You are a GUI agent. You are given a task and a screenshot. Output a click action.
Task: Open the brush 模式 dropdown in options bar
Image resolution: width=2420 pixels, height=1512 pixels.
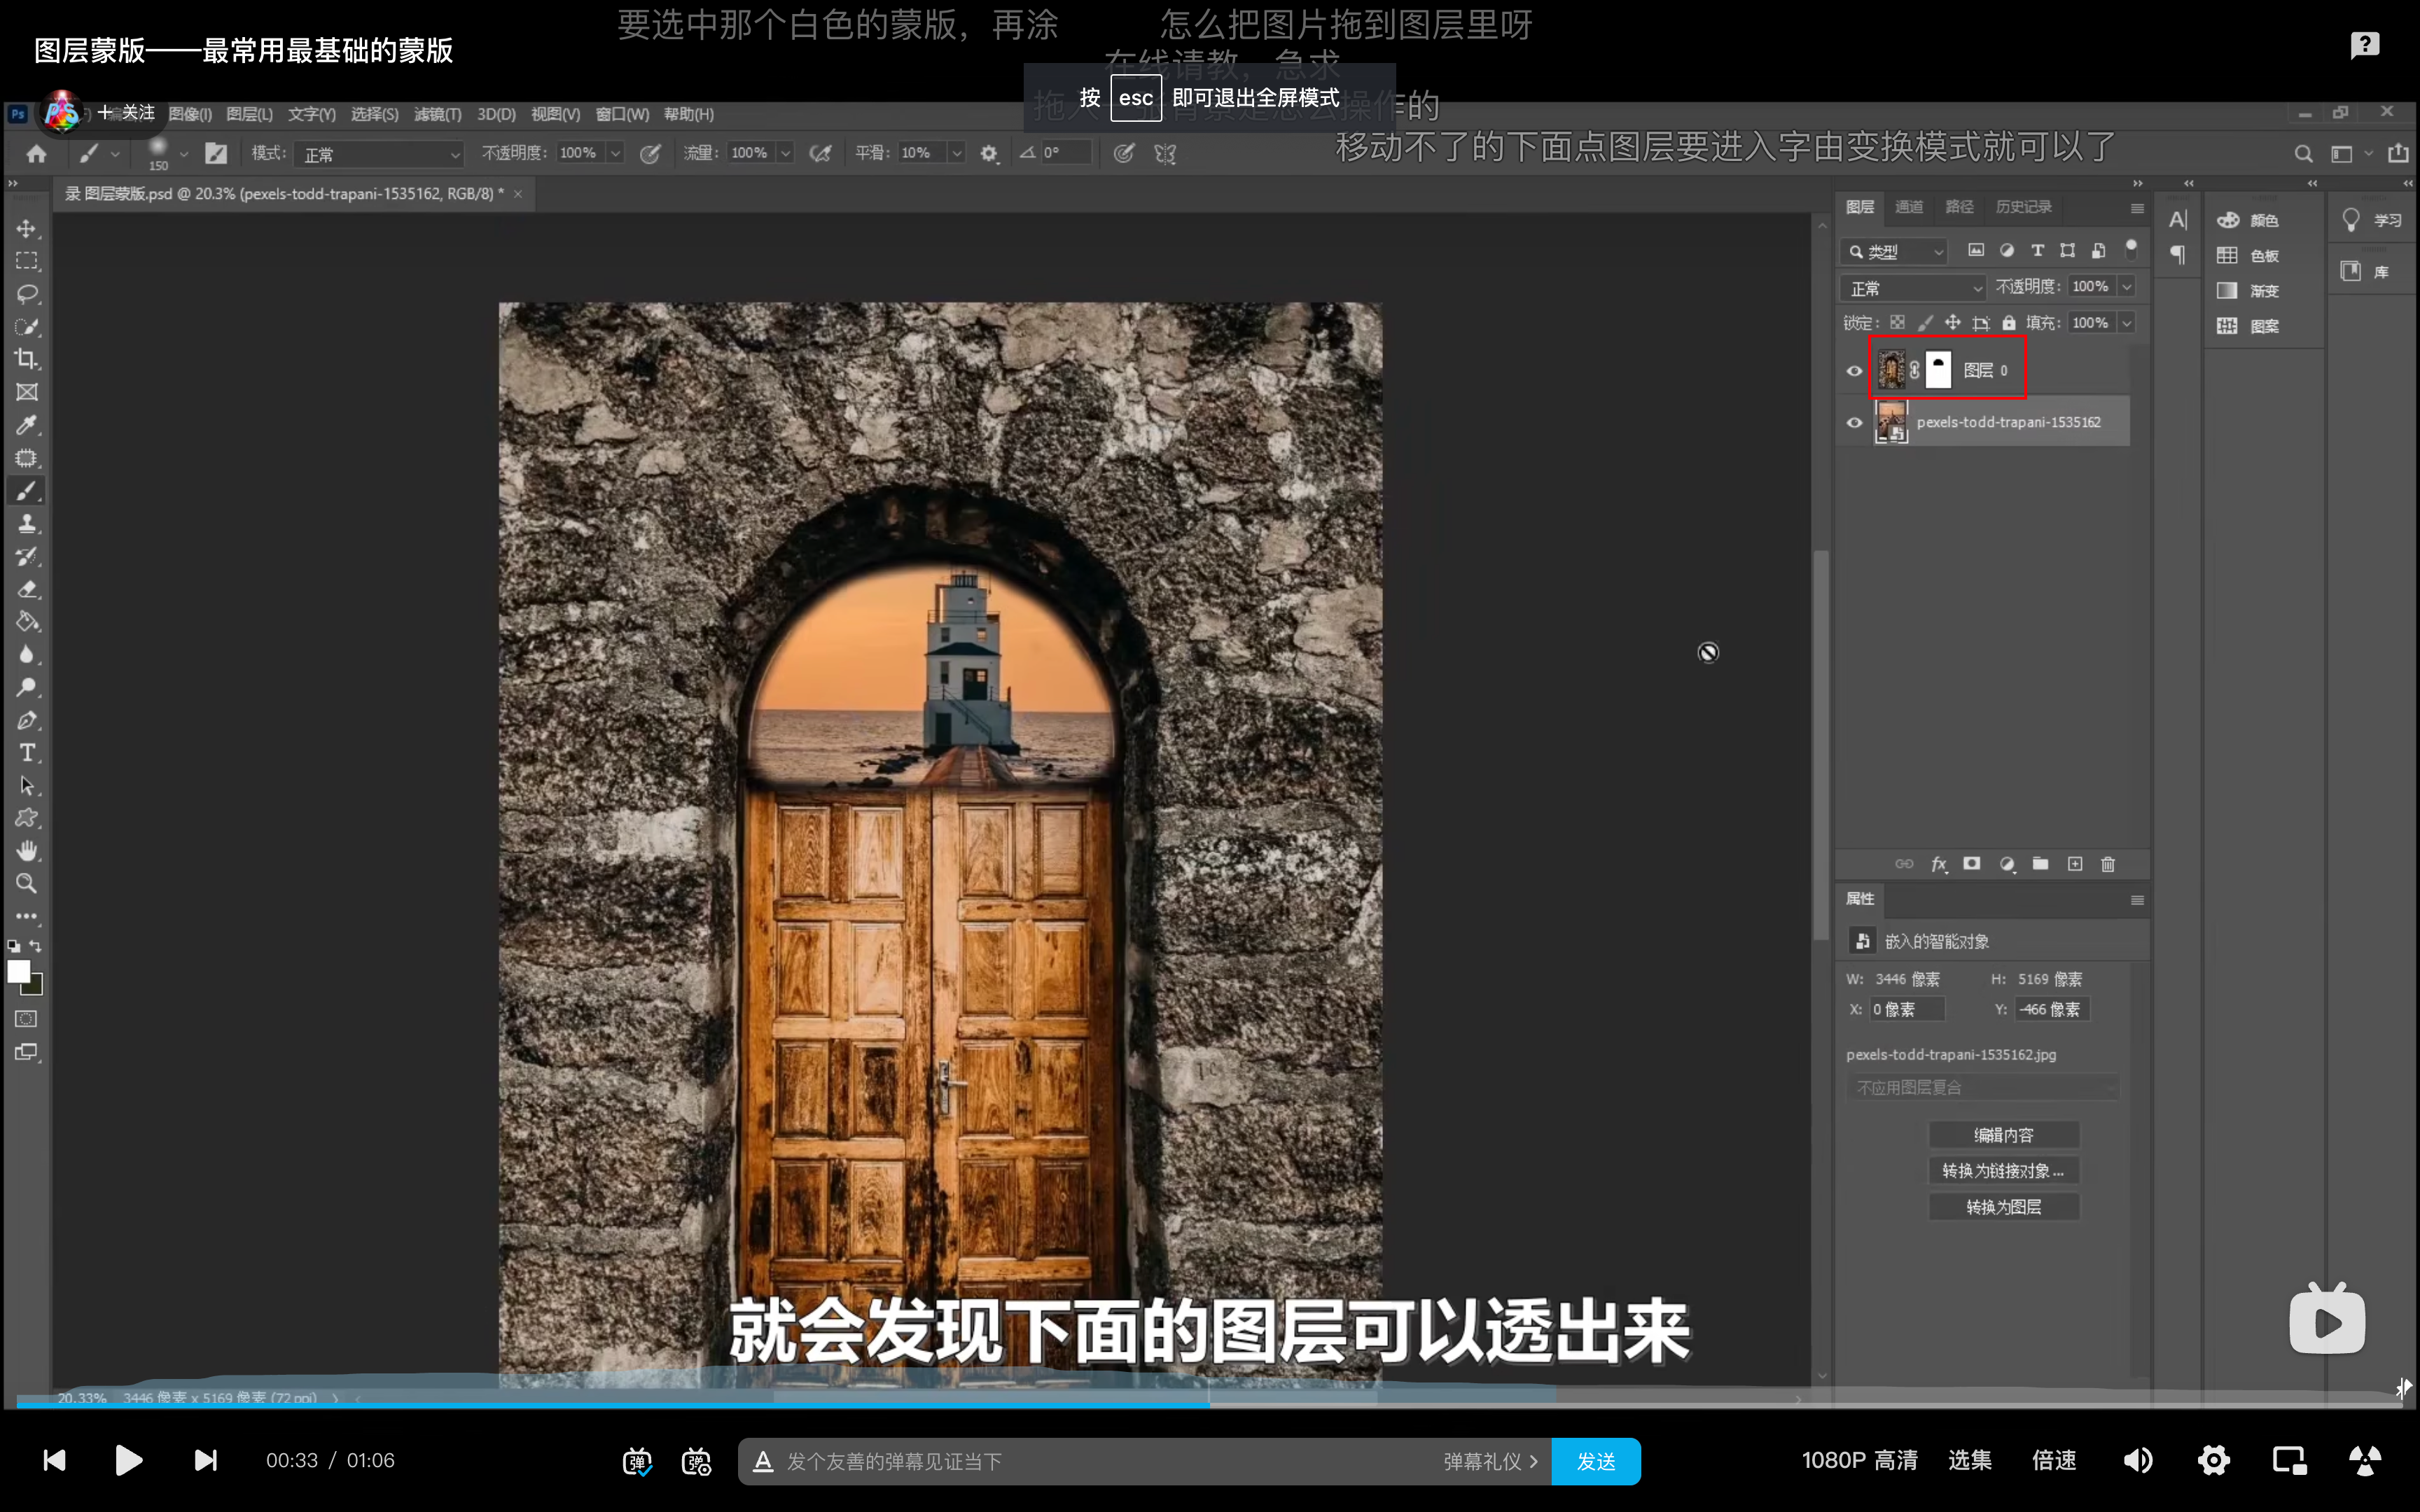click(x=380, y=154)
